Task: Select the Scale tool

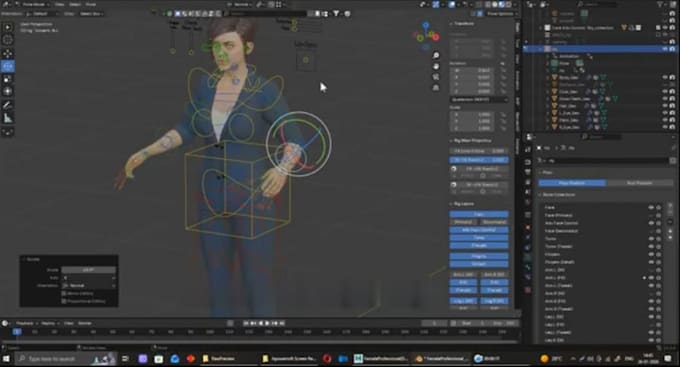Action: pyautogui.click(x=7, y=79)
